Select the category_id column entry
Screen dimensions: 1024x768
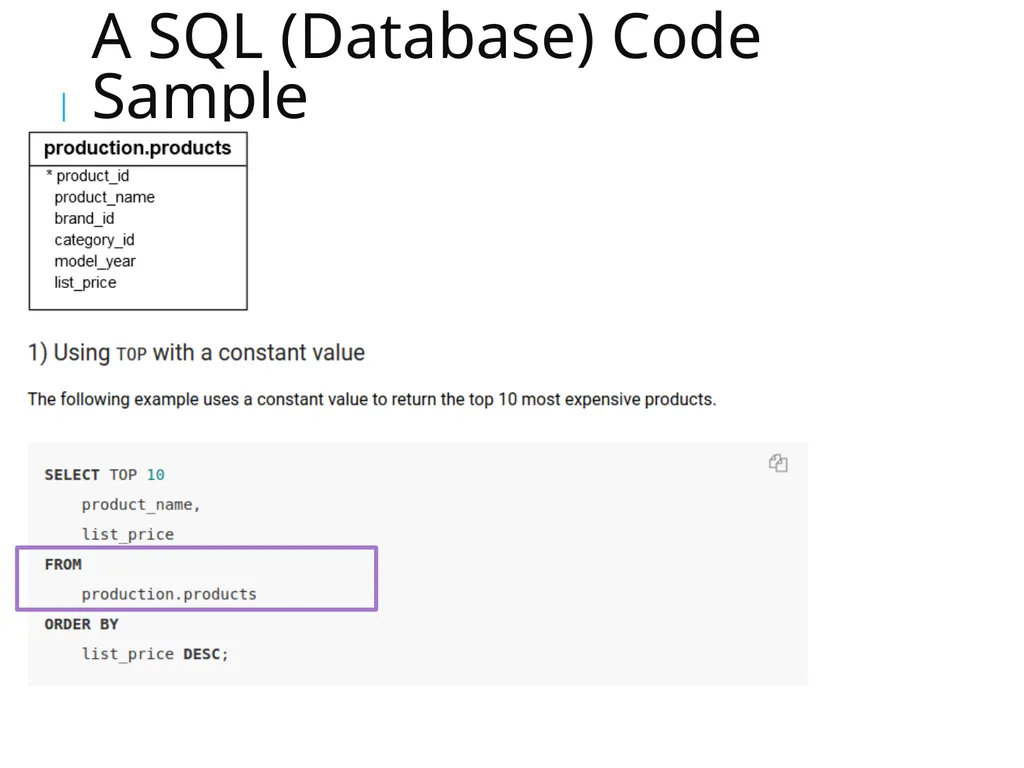95,240
